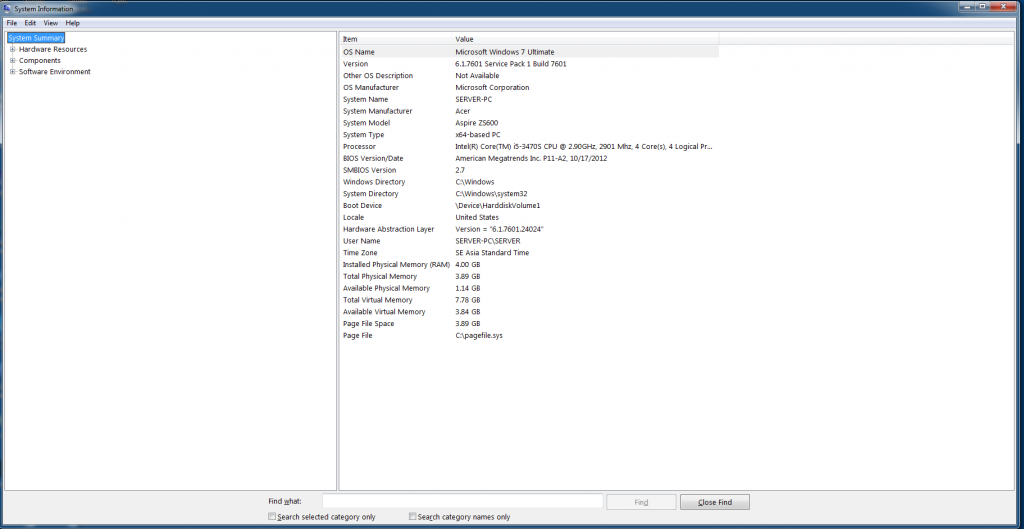The height and width of the screenshot is (529, 1024).
Task: Expand the Hardware Resources tree node
Action: pyautogui.click(x=12, y=49)
